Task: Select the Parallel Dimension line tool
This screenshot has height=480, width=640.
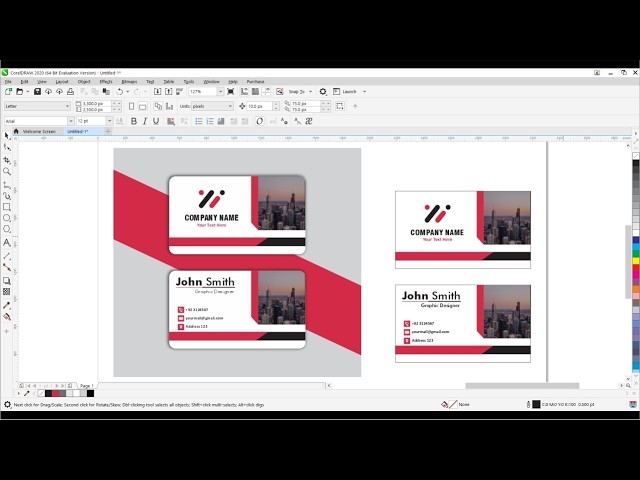Action: coord(7,256)
